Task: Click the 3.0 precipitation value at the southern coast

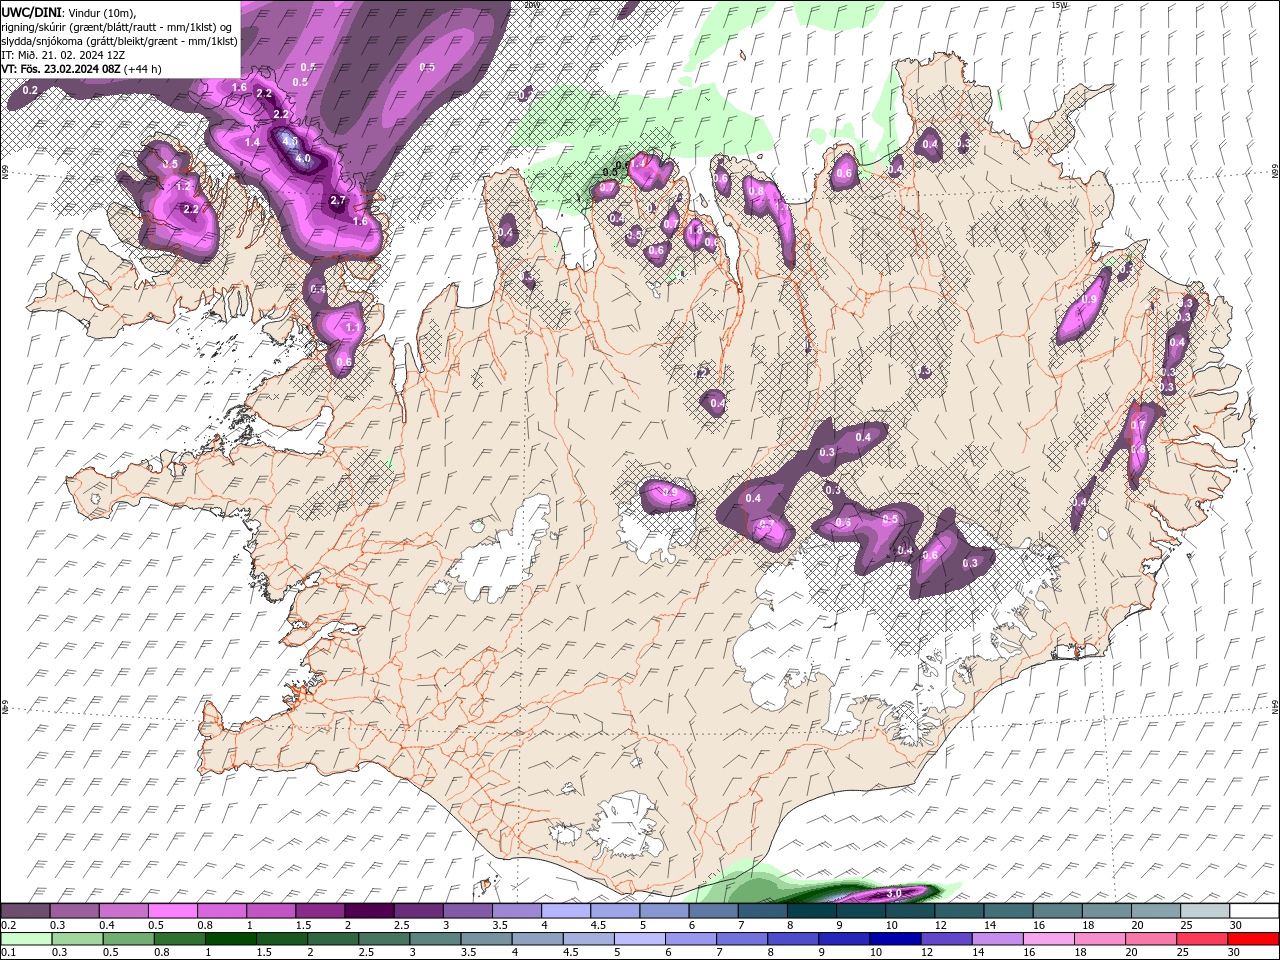Action: tap(895, 893)
